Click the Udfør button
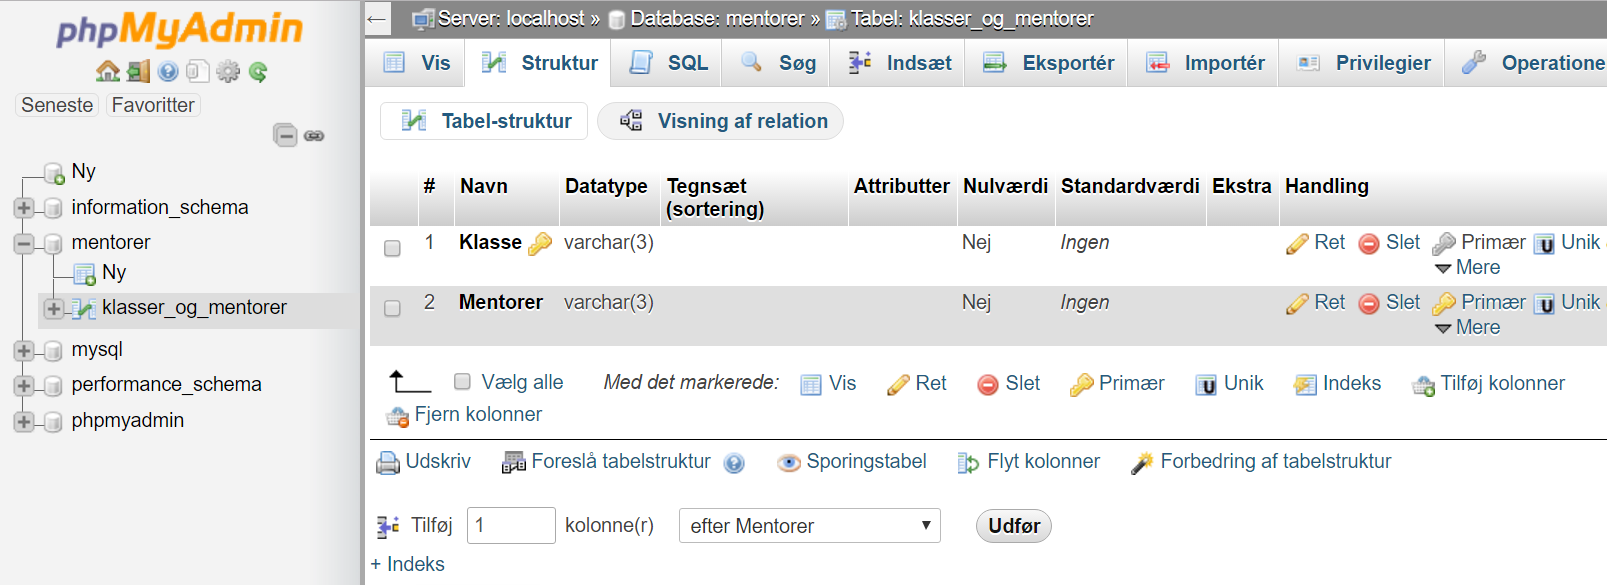The height and width of the screenshot is (585, 1607). pyautogui.click(x=1013, y=526)
